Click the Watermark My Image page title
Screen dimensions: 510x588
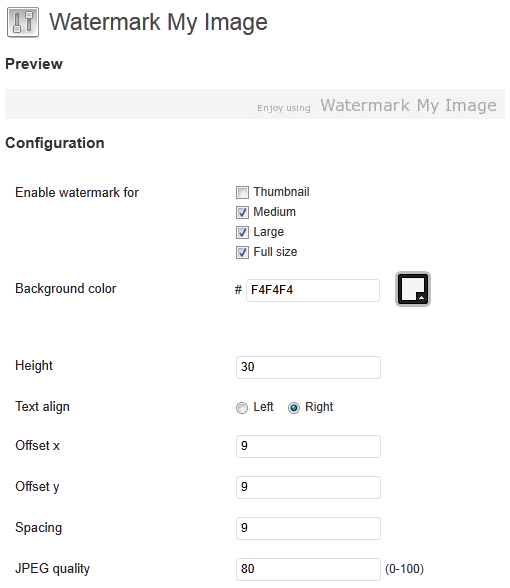click(158, 22)
